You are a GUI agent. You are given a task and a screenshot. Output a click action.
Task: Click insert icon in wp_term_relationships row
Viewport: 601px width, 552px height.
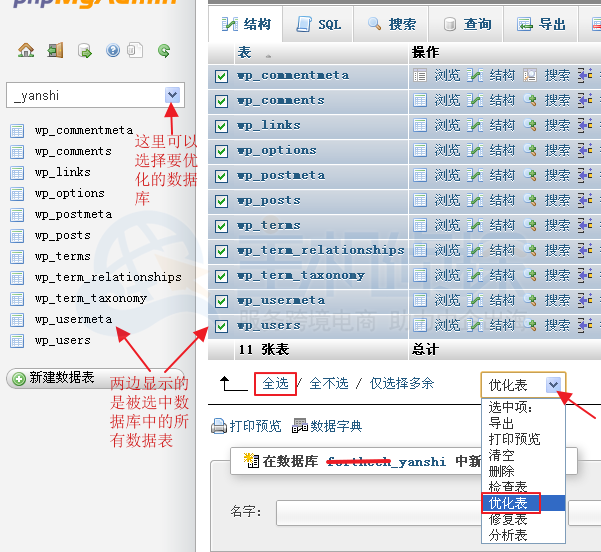[585, 250]
